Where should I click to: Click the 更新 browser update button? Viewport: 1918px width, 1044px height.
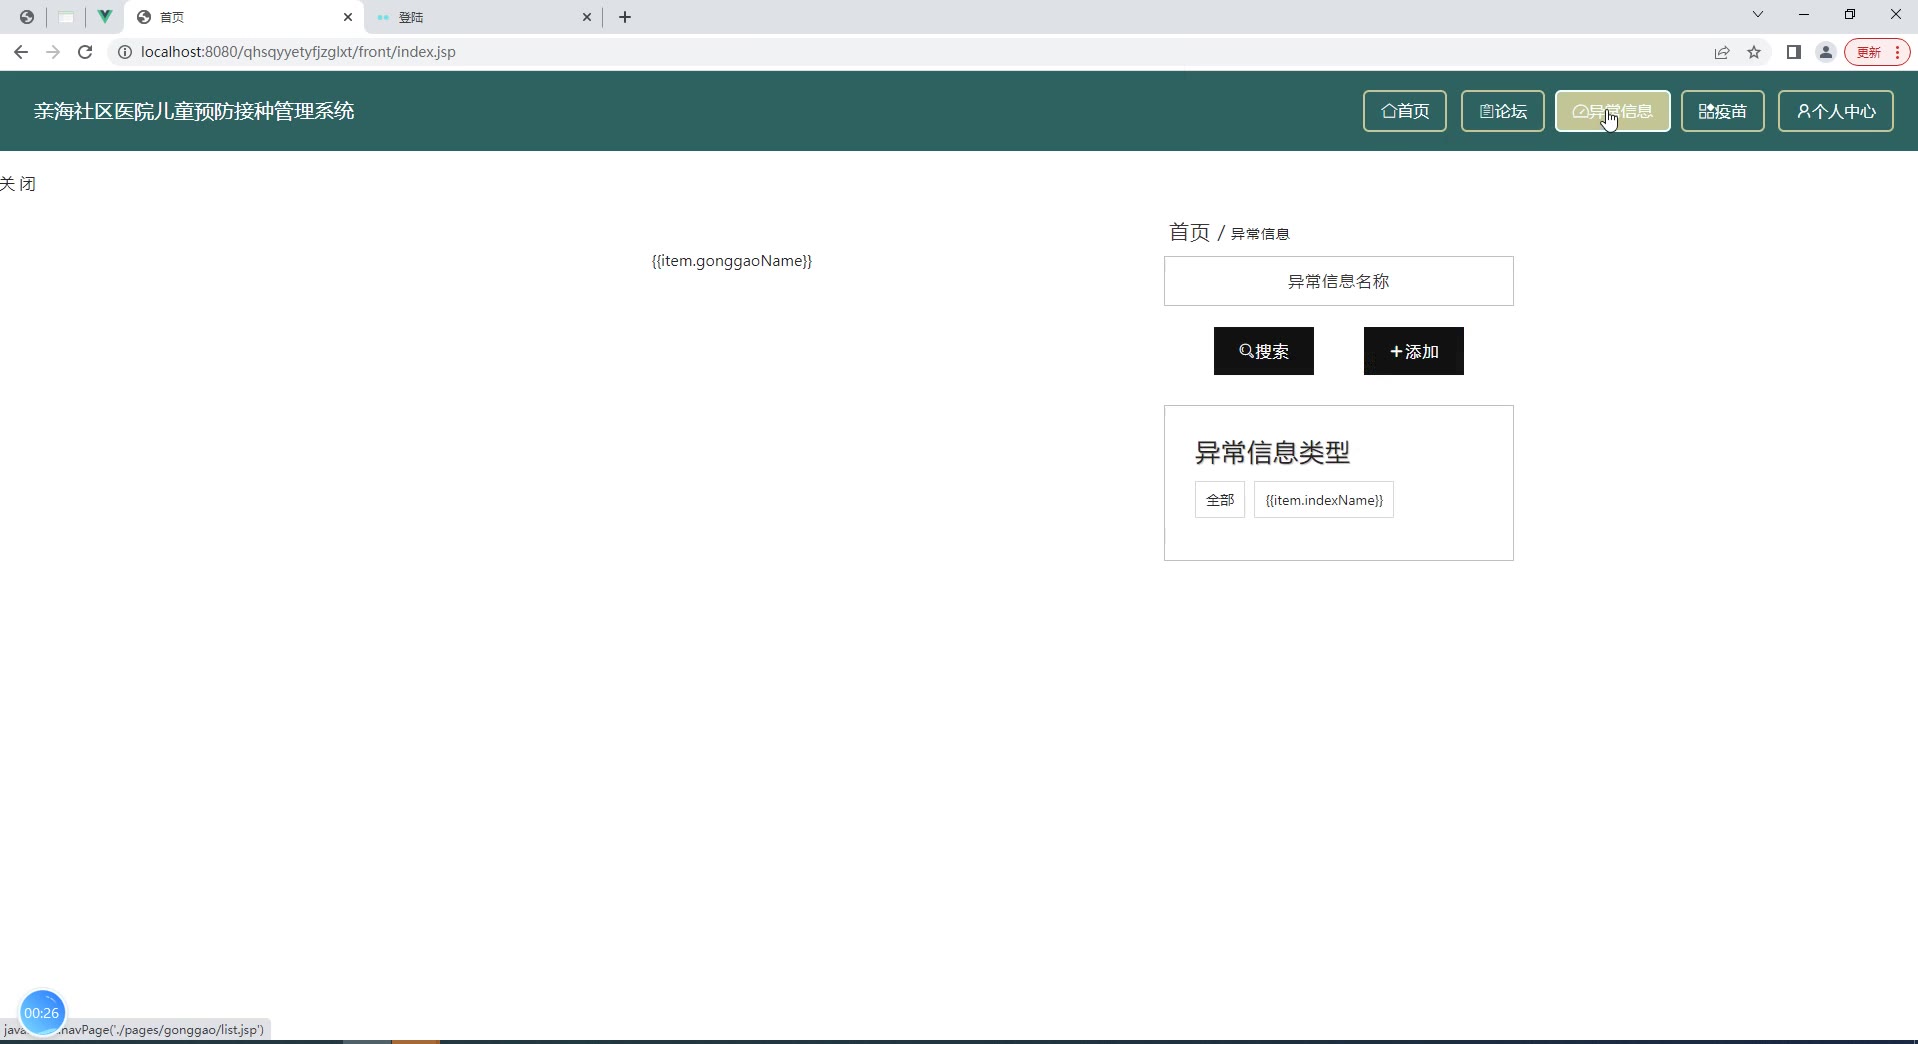1877,52
